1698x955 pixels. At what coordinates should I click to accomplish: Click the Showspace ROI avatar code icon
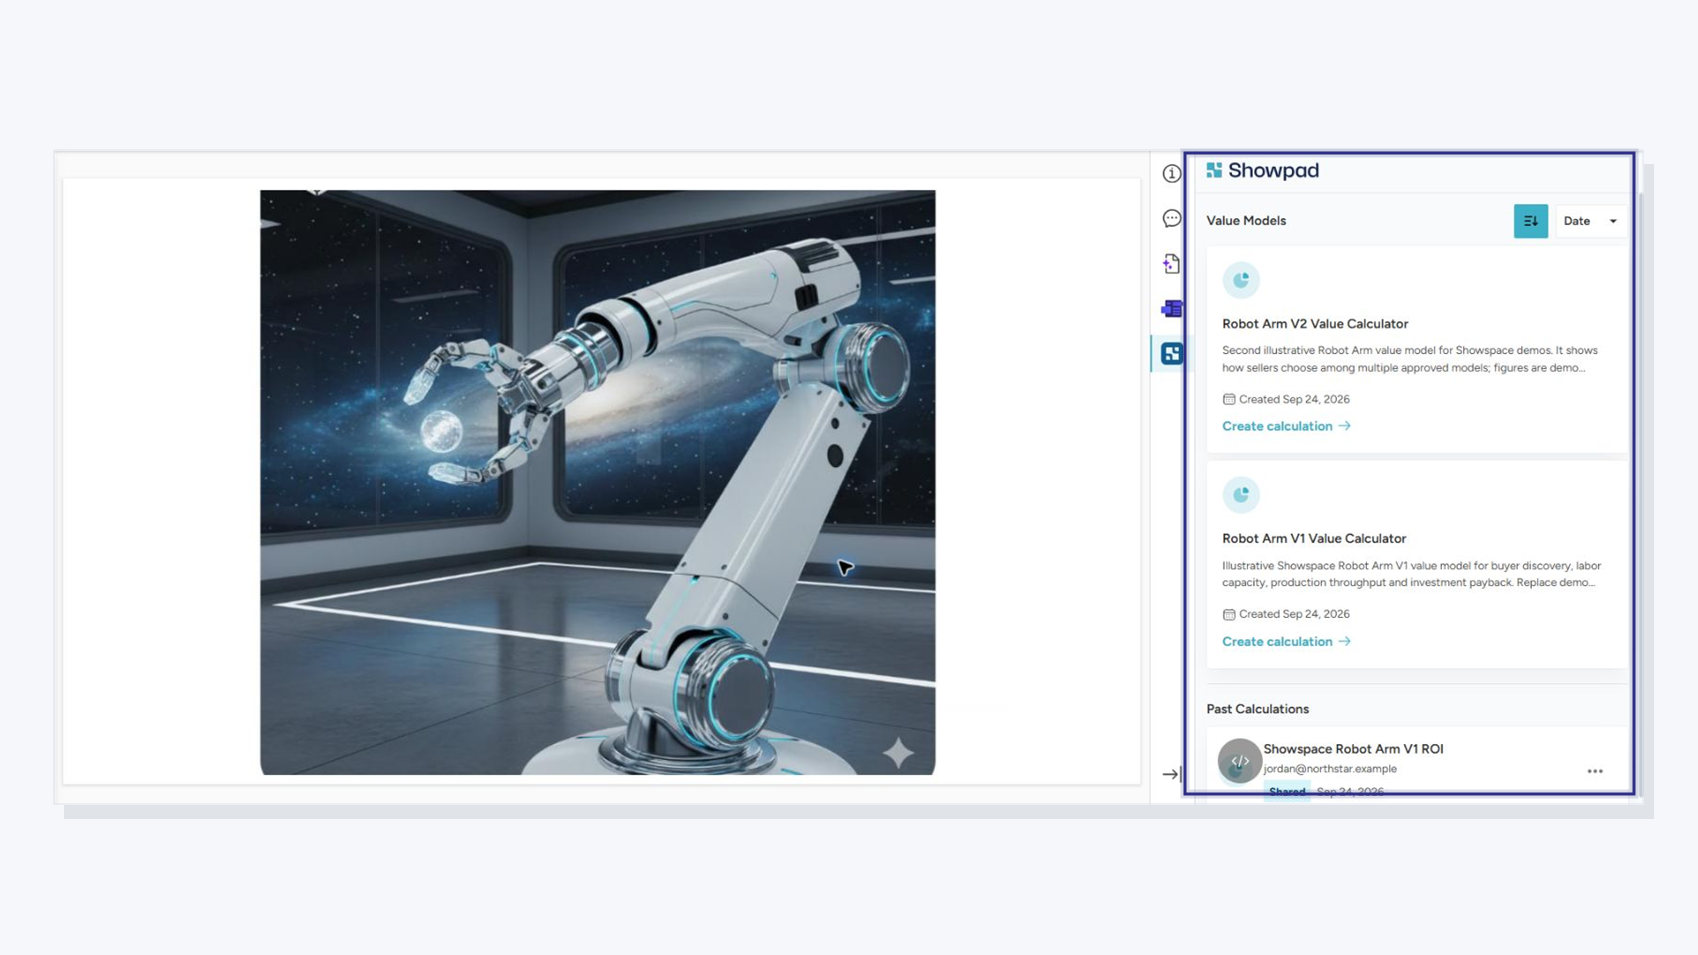1239,761
